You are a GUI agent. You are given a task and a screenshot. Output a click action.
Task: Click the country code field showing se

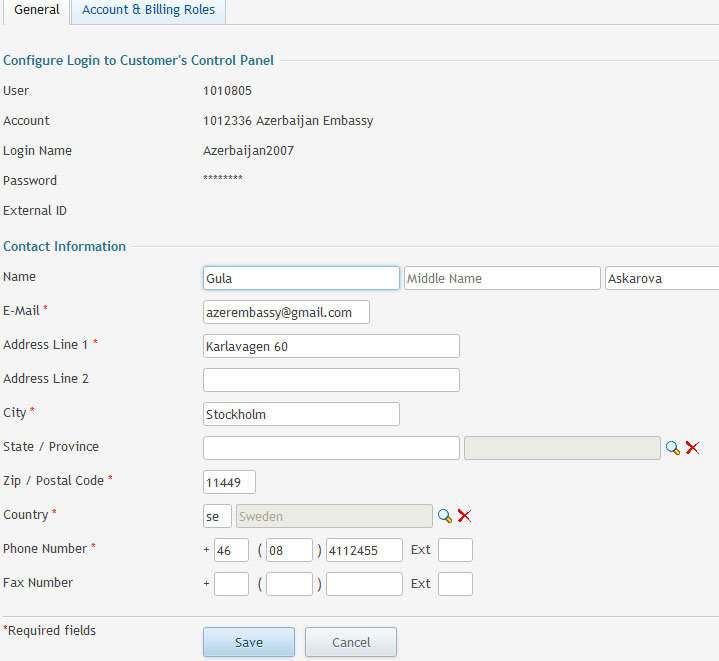click(216, 516)
